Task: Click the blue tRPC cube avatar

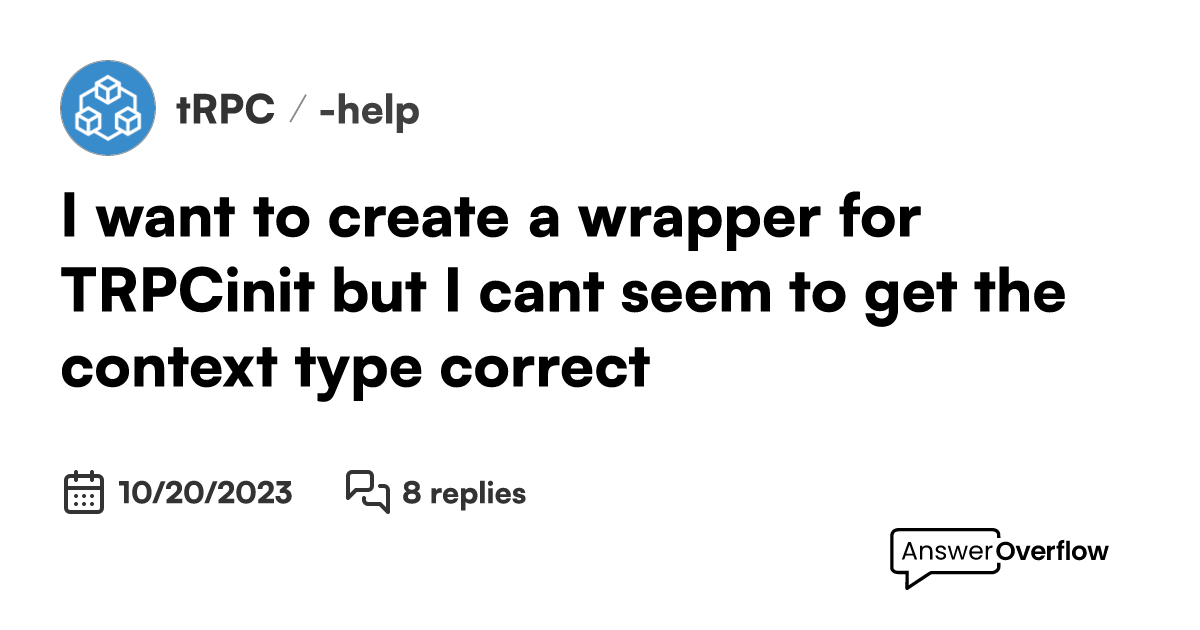Action: (x=108, y=108)
